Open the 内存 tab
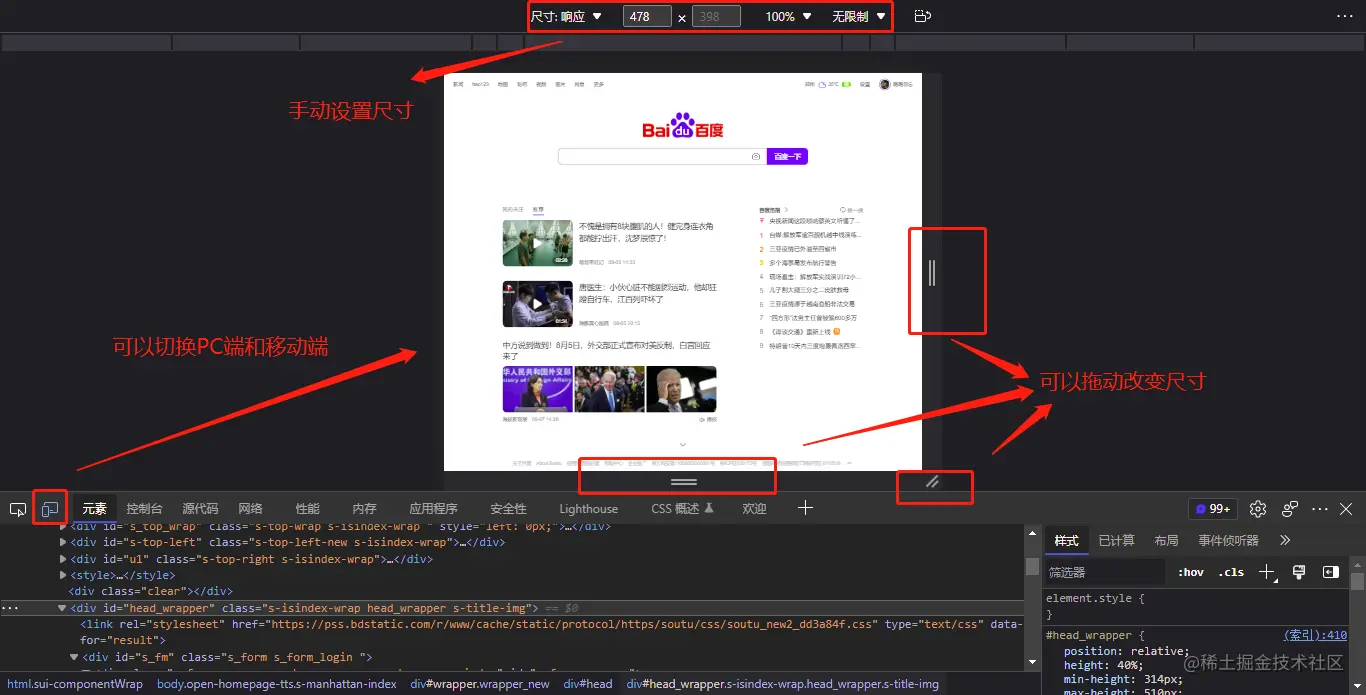The height and width of the screenshot is (695, 1366). pyautogui.click(x=365, y=509)
